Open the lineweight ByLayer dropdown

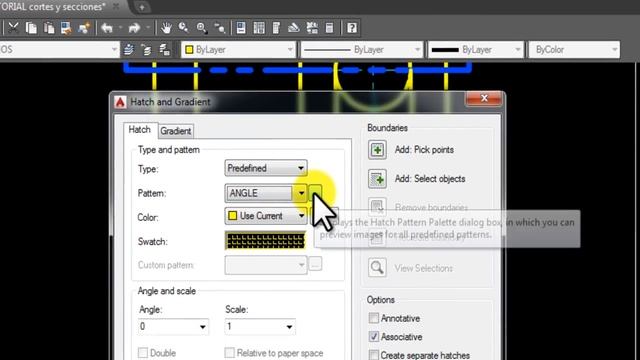pos(476,50)
